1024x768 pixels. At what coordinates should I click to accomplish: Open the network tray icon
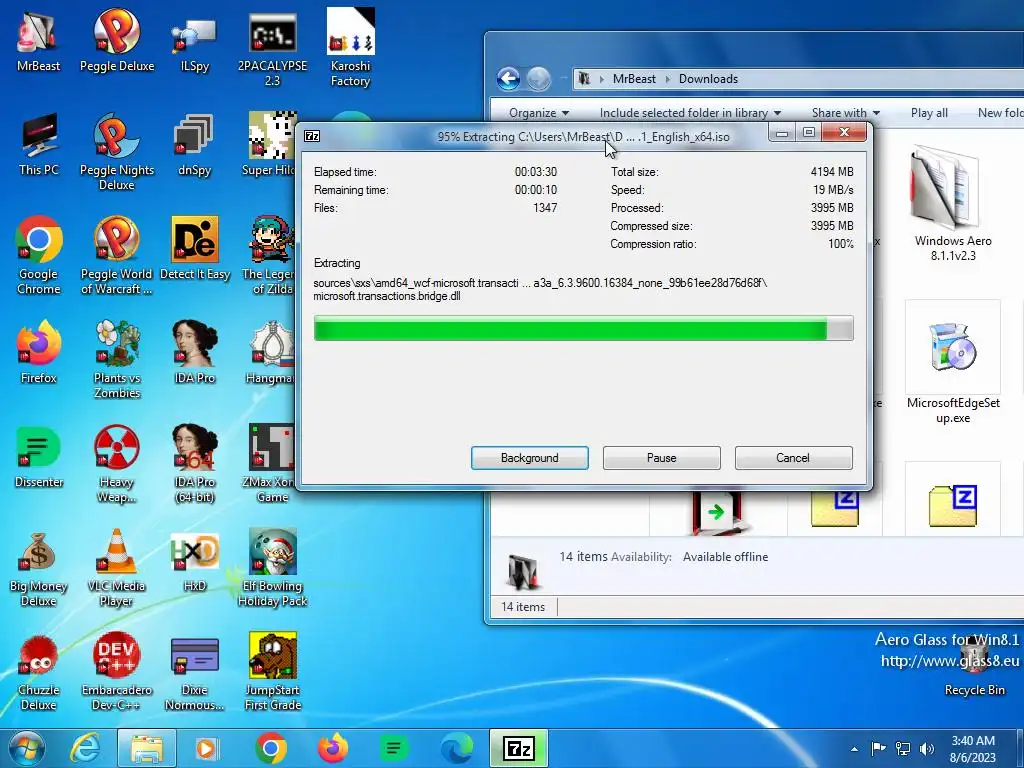coord(903,748)
